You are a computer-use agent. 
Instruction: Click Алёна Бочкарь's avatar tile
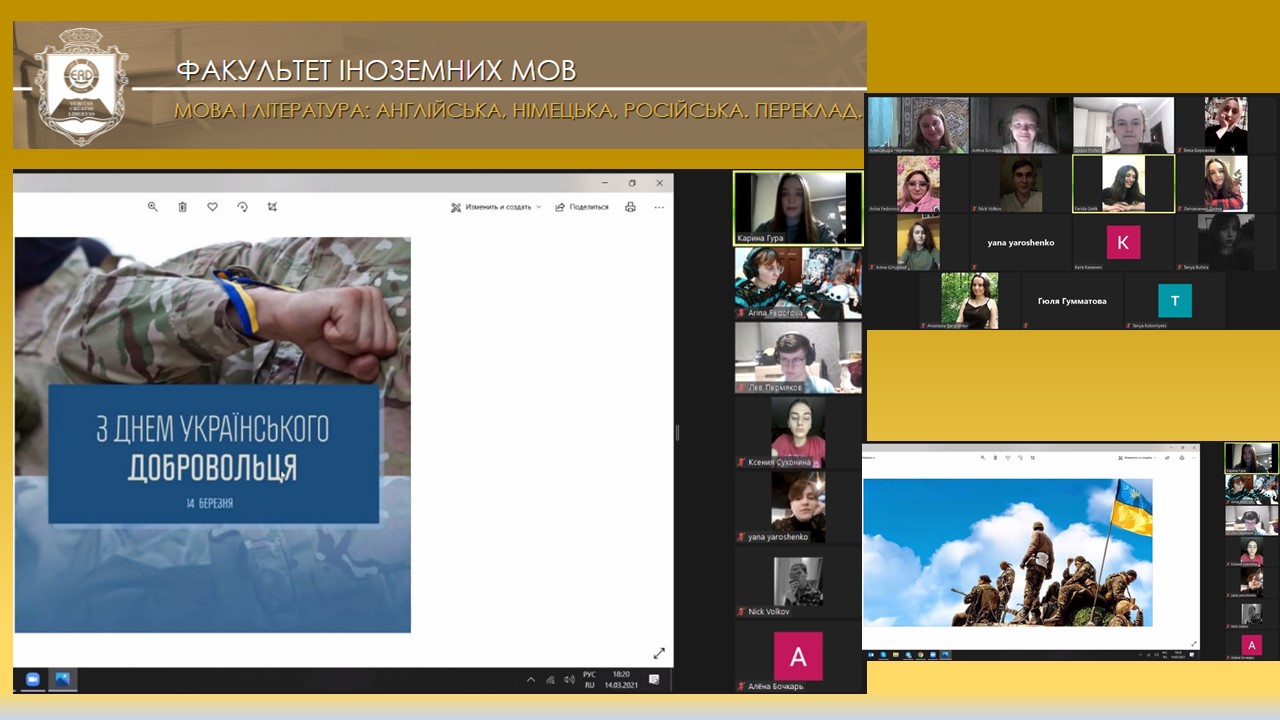pyautogui.click(x=797, y=656)
